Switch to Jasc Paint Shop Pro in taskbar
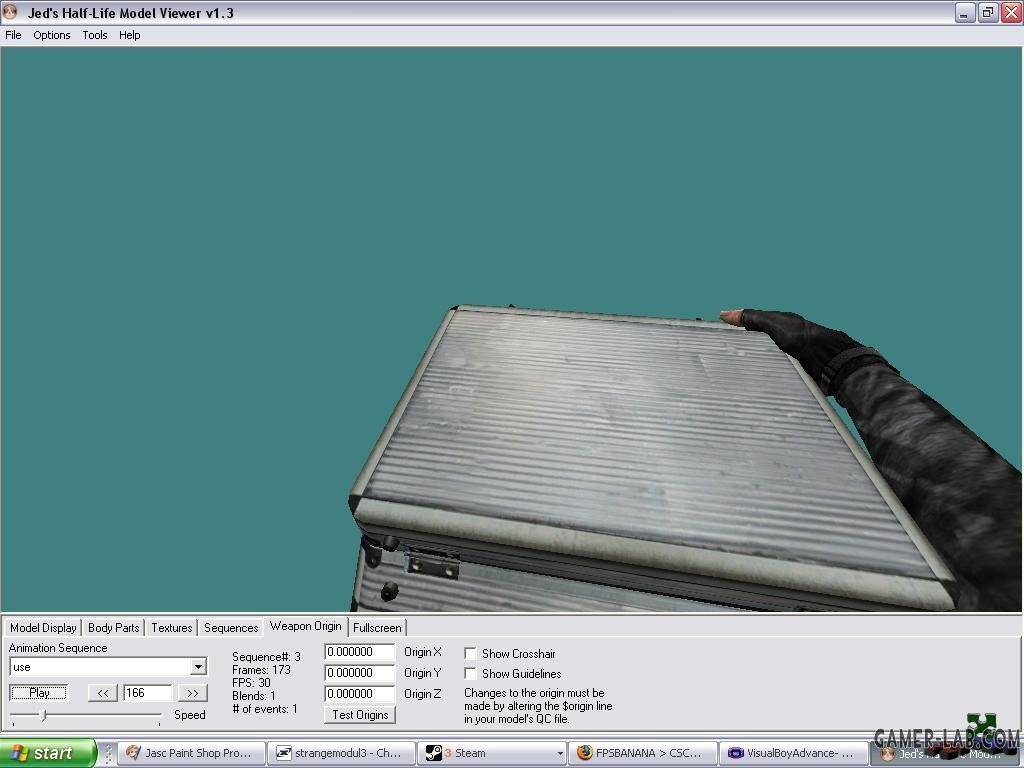1024x768 pixels. [x=191, y=753]
